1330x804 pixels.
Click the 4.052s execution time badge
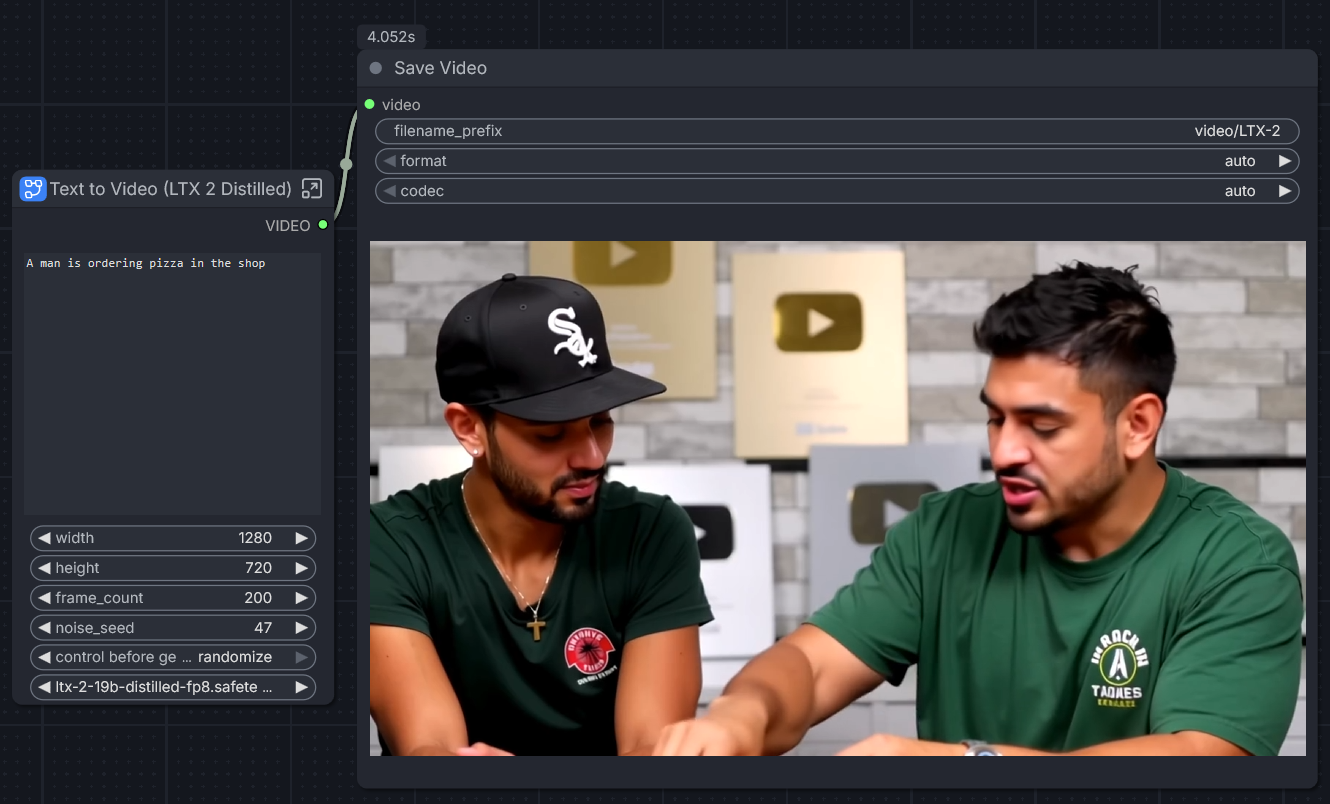point(393,37)
